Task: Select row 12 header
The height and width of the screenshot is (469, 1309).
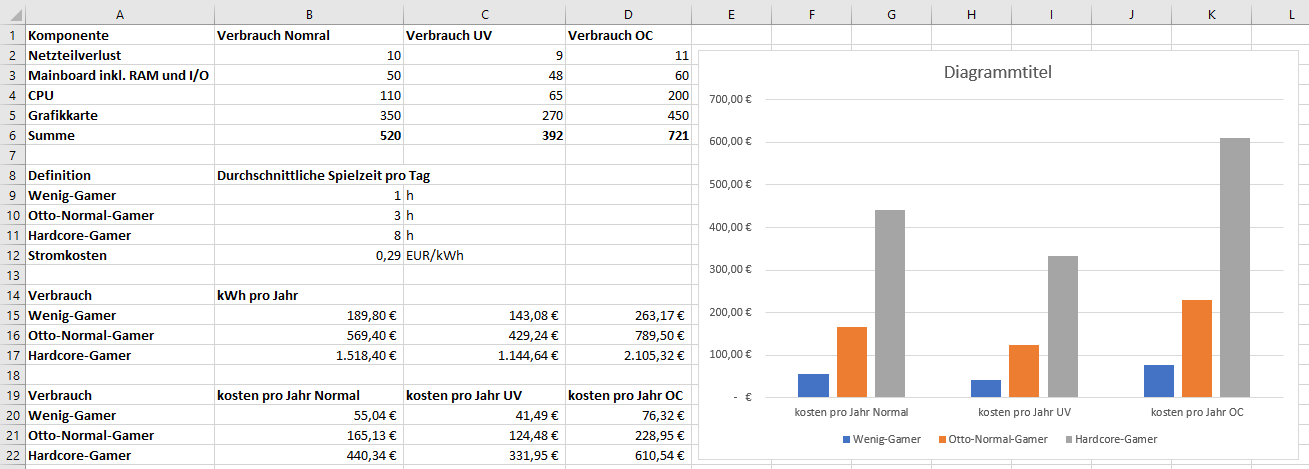Action: (12, 255)
